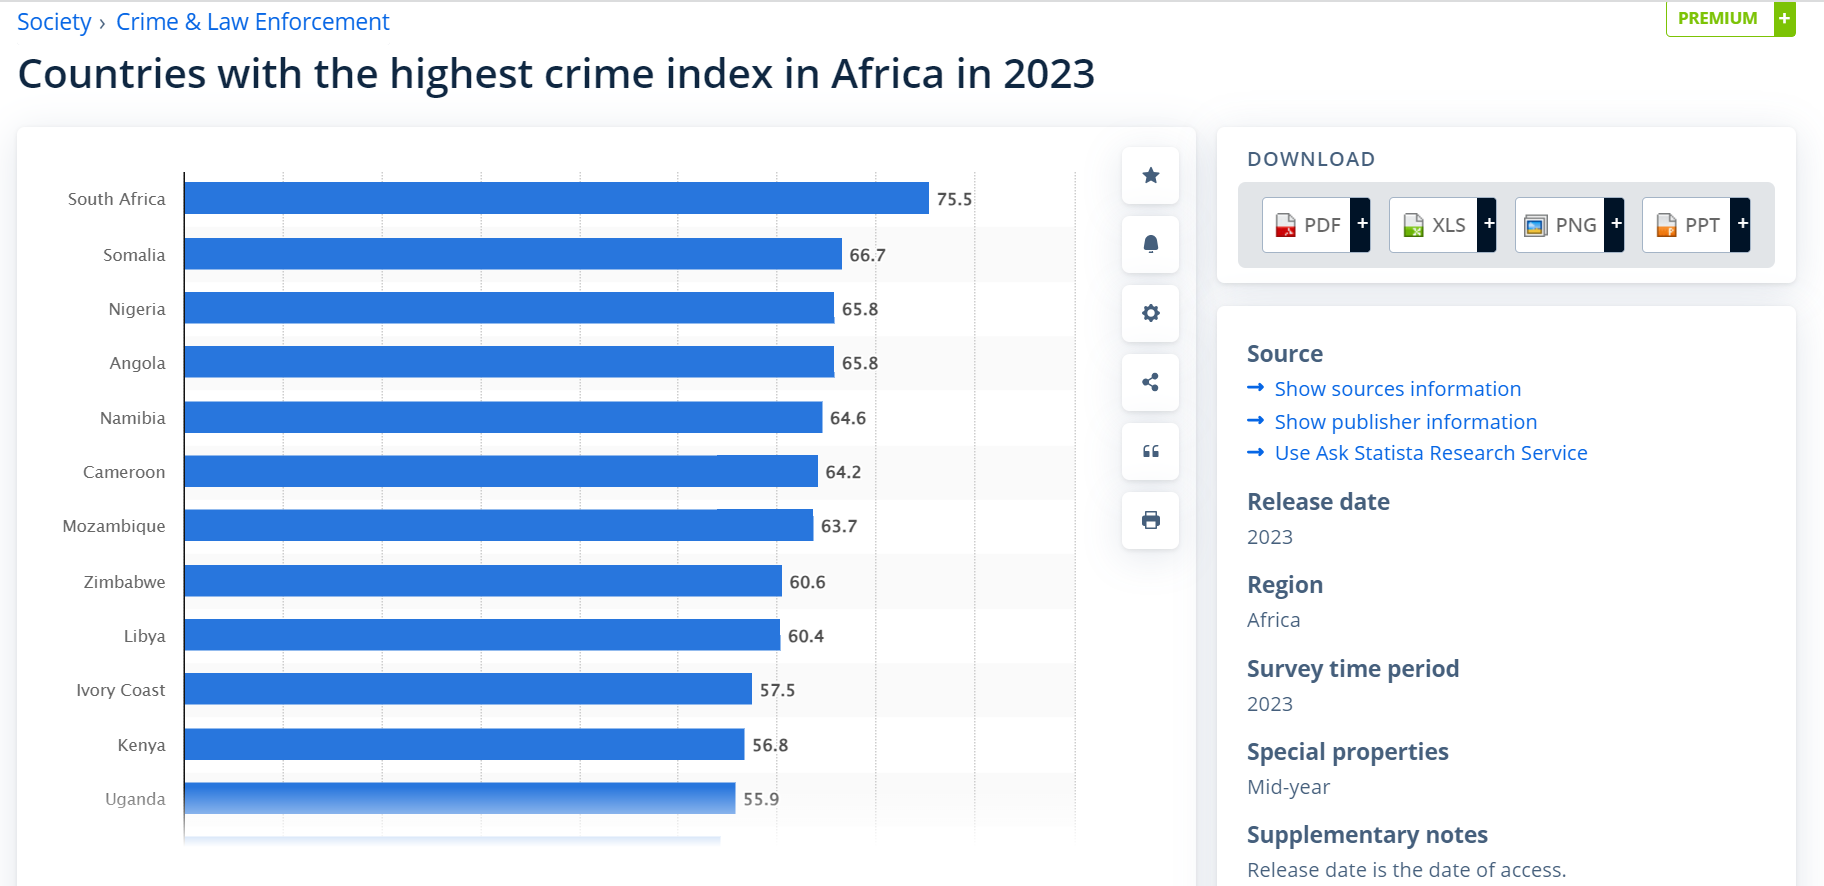Screen dimensions: 1824x886
Task: Click the green PREMIUM plus badge
Action: [1730, 19]
